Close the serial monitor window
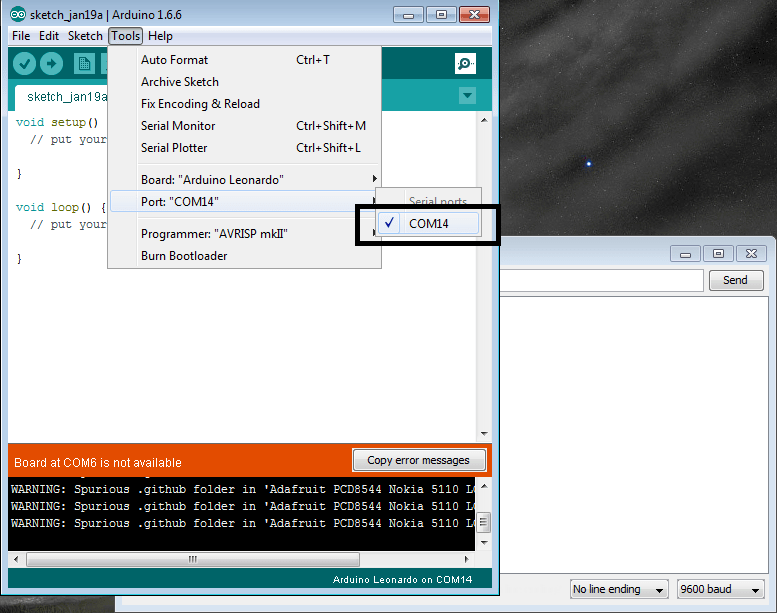This screenshot has height=613, width=777. point(751,254)
